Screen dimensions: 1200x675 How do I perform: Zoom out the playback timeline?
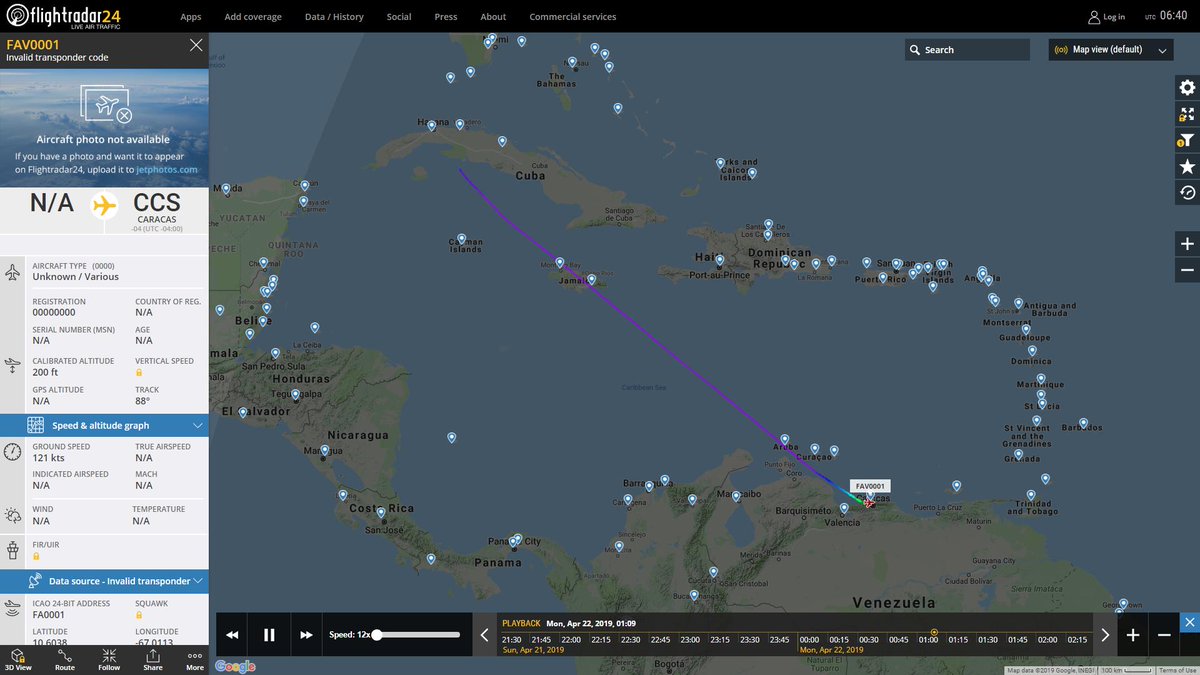[1165, 635]
